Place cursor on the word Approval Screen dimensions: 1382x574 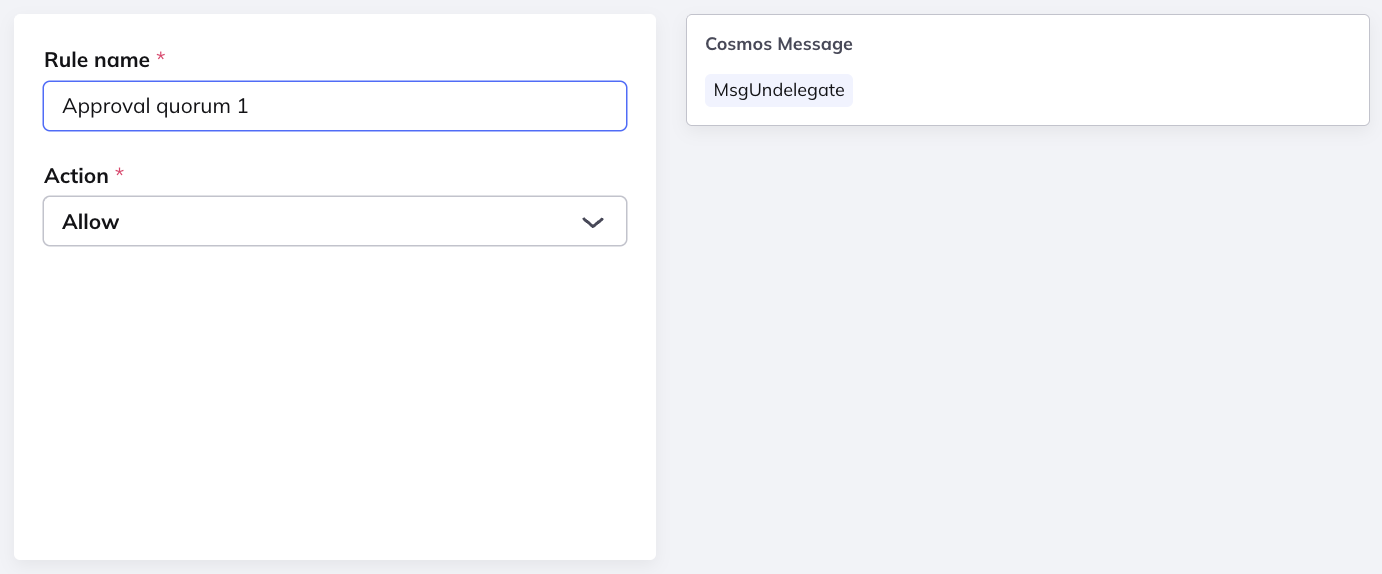tap(104, 106)
